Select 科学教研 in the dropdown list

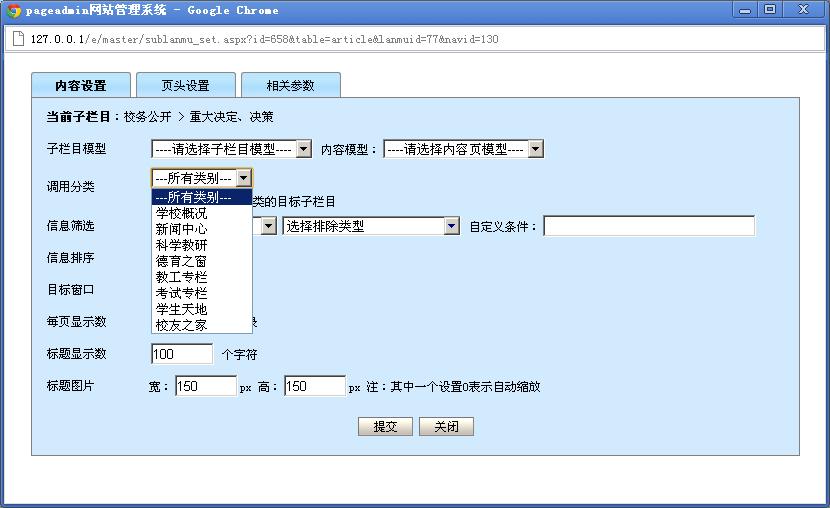182,245
